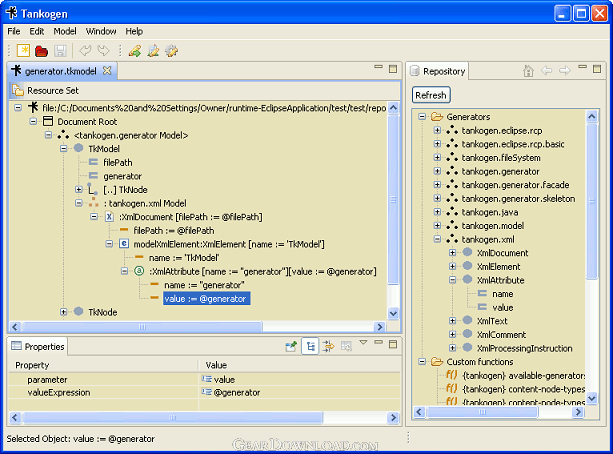Screen dimensions: 613x454
Task: Click the parameter value cell
Action: [299, 379]
